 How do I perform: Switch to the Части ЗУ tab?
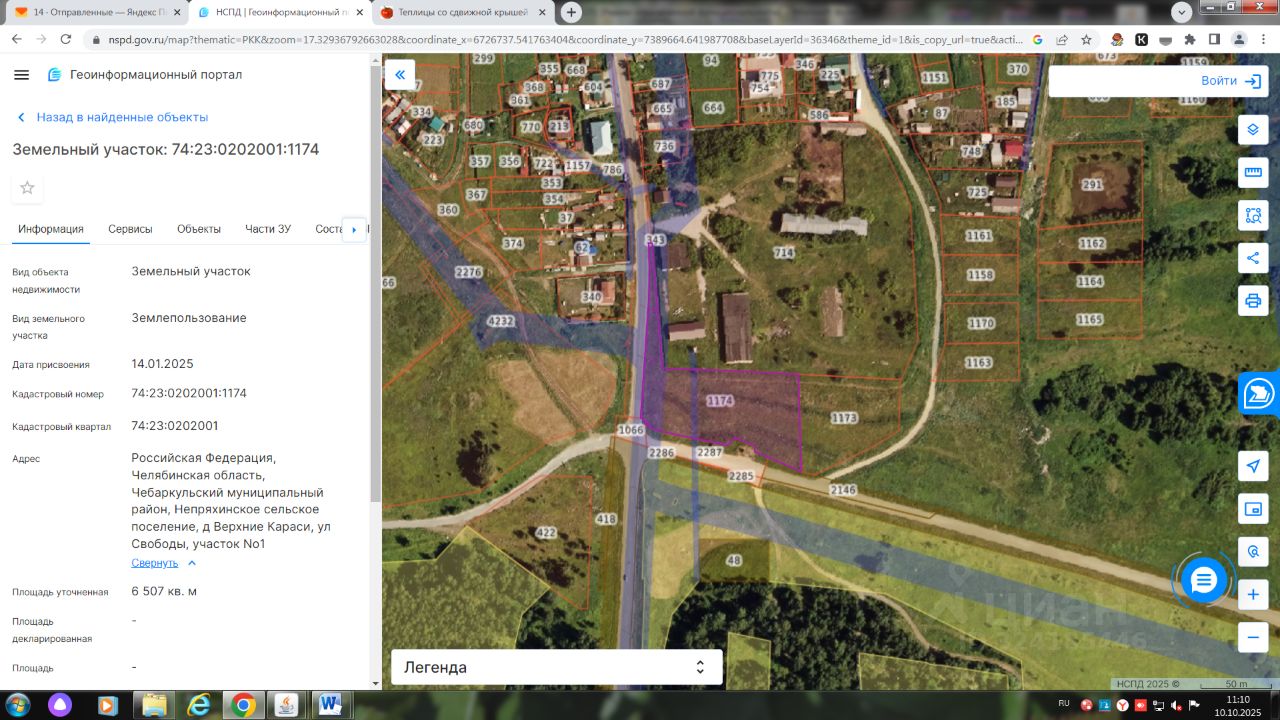(268, 229)
